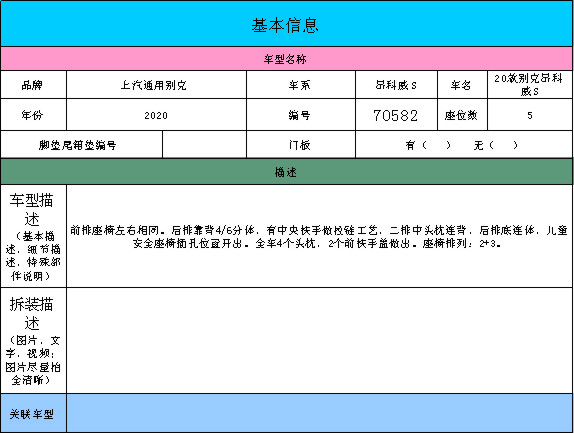Select the 20款别克昂科威S name cell

point(530,85)
